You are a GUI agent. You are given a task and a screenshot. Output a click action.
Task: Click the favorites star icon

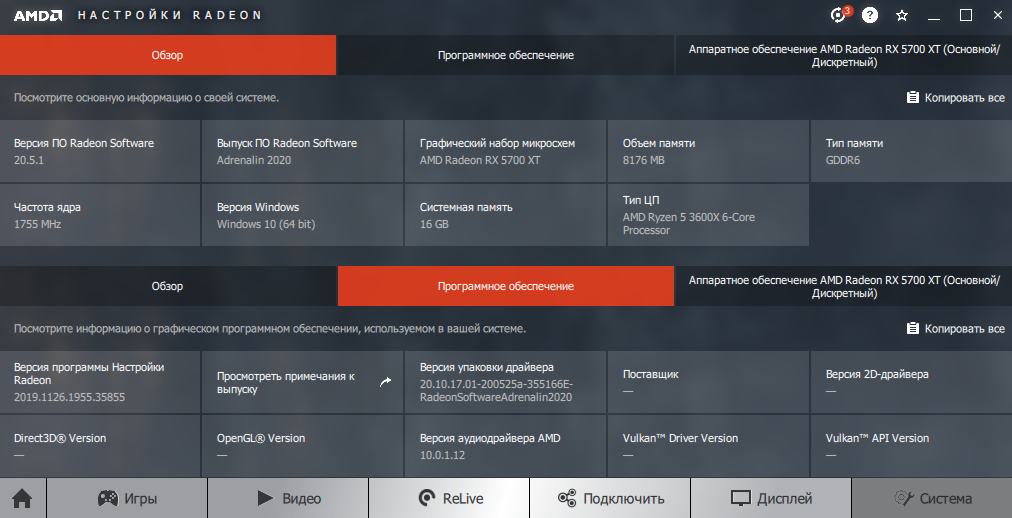click(902, 15)
